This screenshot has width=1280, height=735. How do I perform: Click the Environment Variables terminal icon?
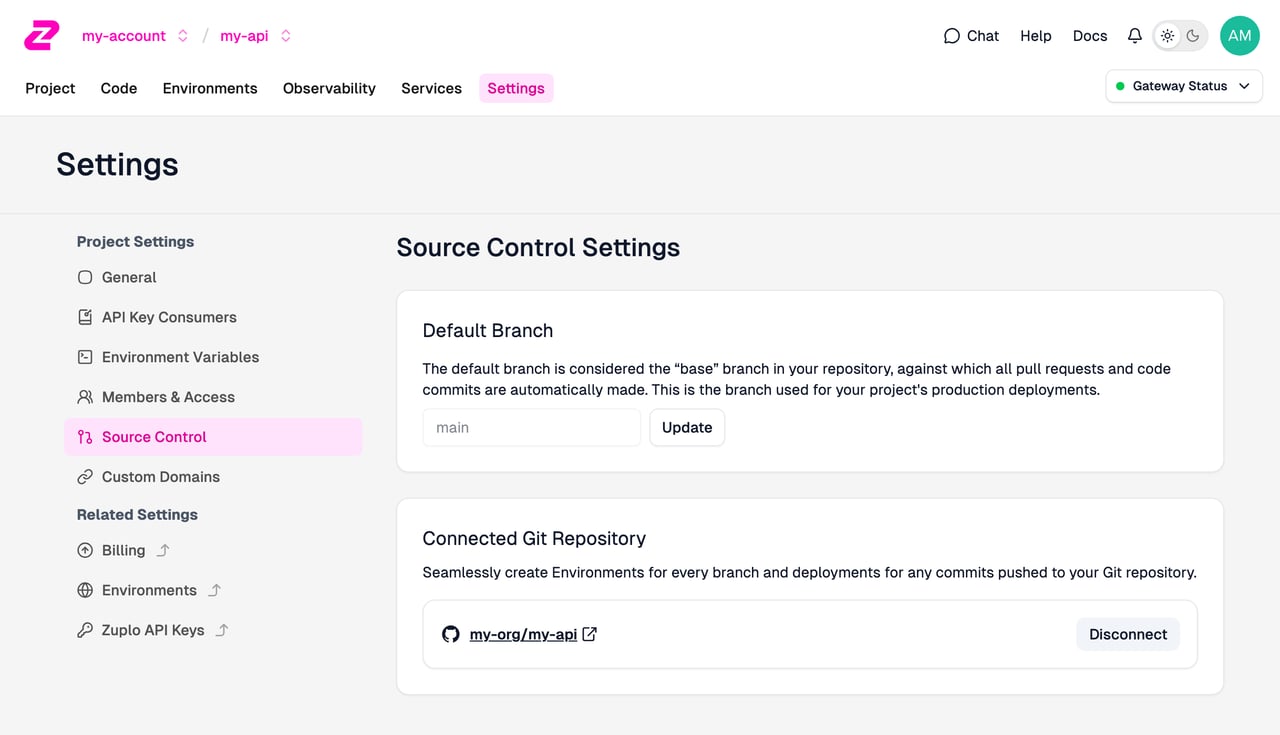tap(85, 357)
